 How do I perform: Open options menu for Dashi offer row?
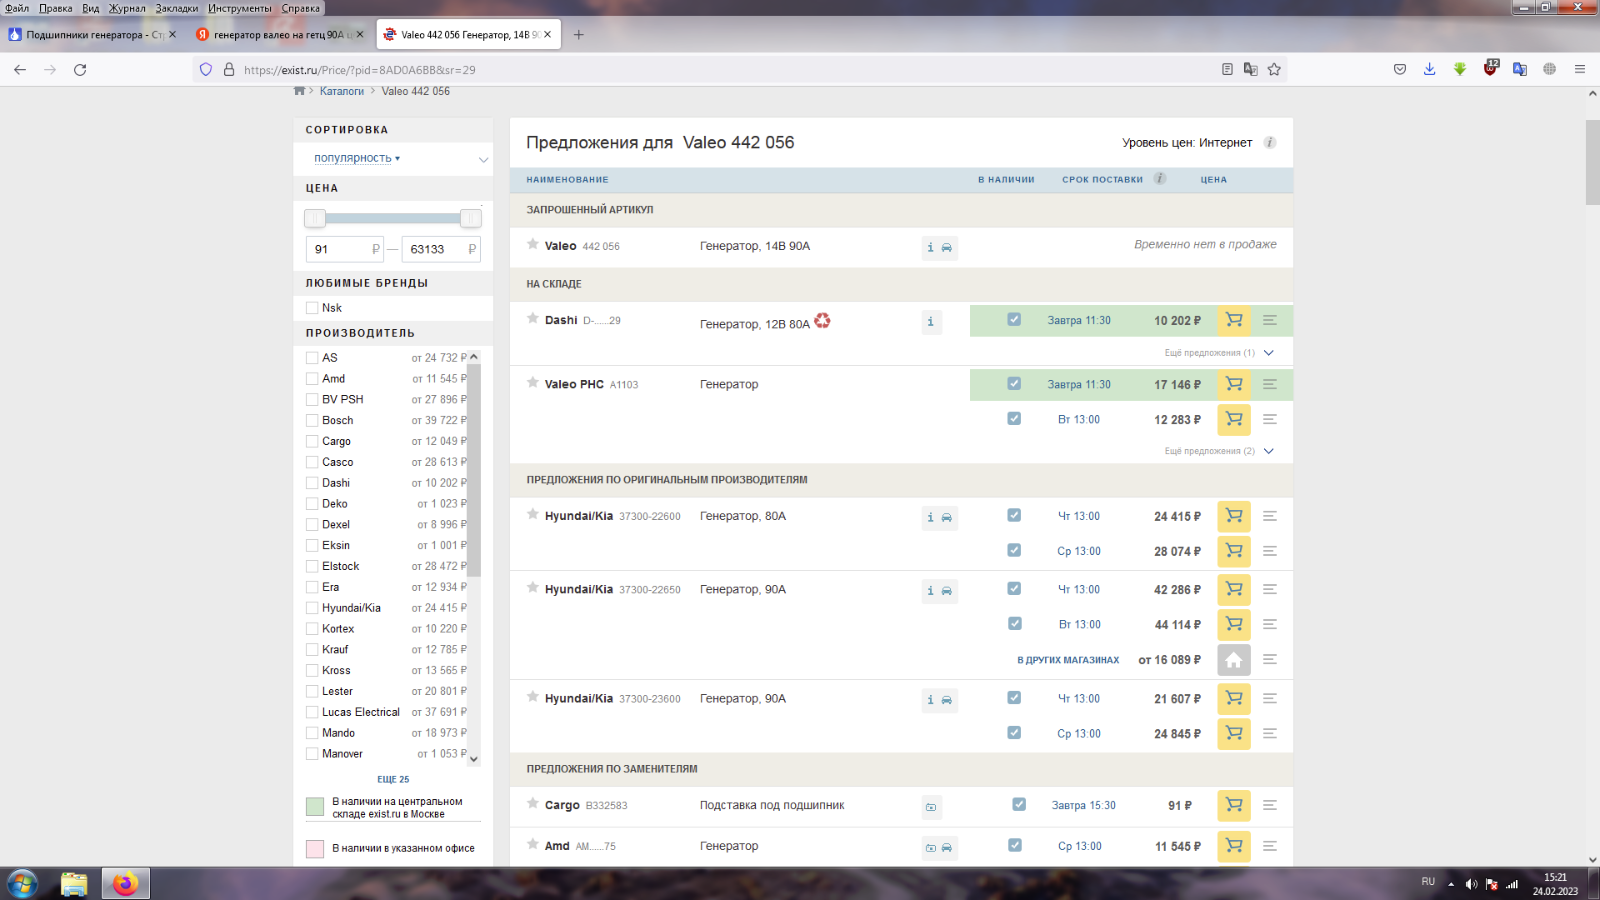point(1270,320)
